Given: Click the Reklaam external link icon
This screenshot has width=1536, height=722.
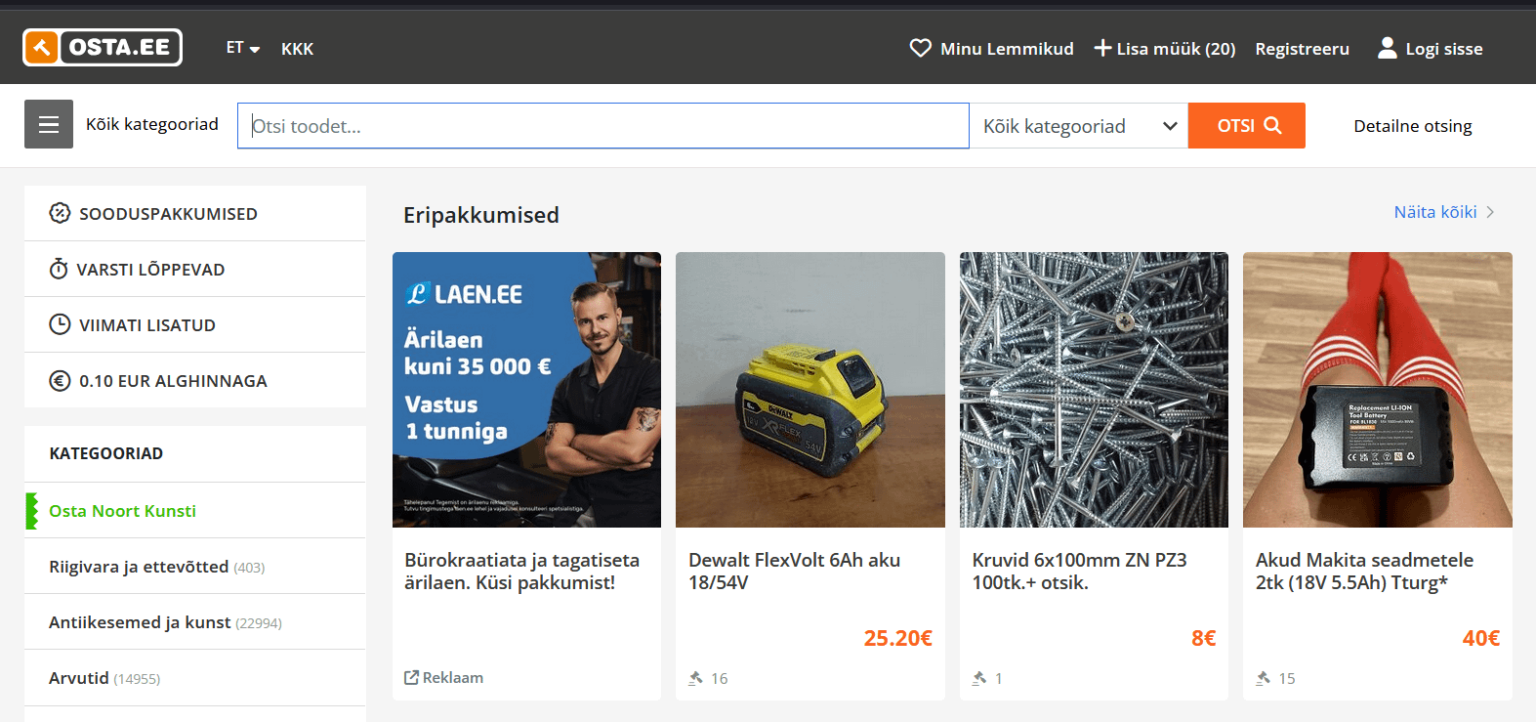Looking at the screenshot, I should (411, 678).
